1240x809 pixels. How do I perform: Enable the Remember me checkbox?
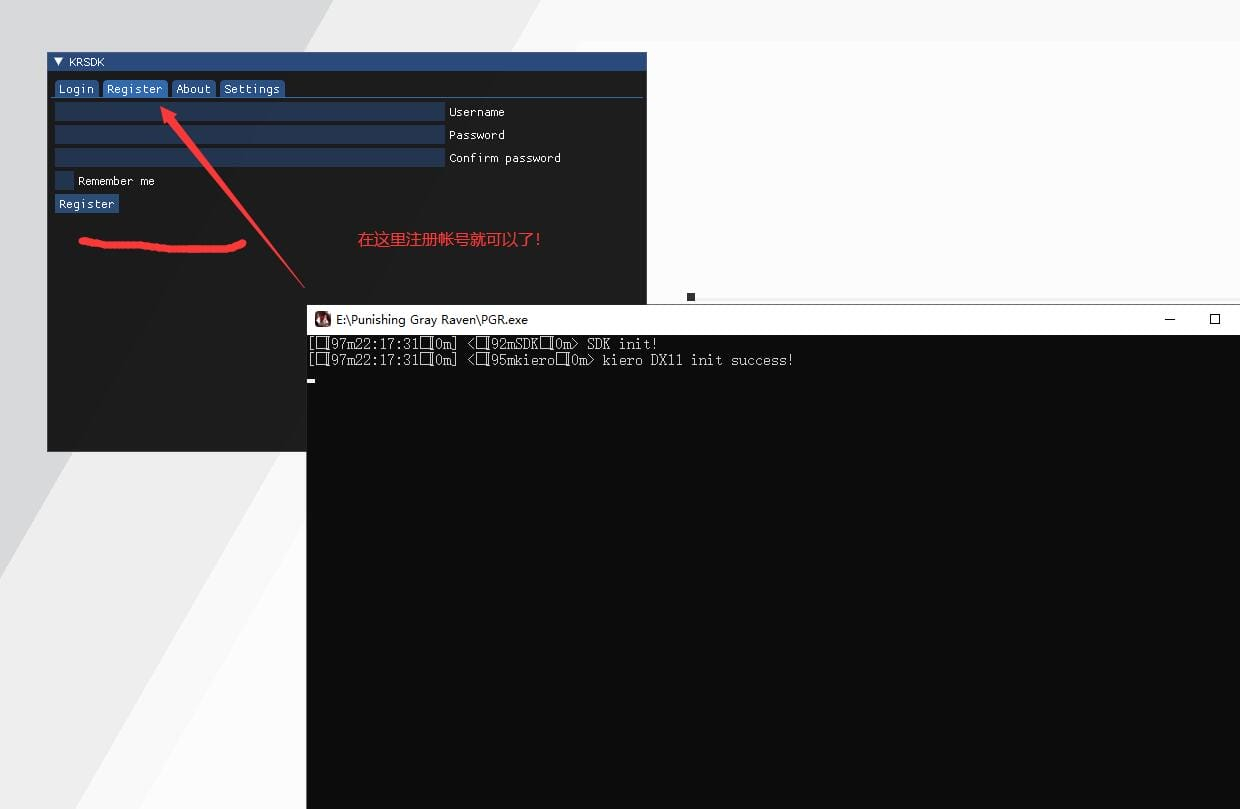tap(64, 181)
